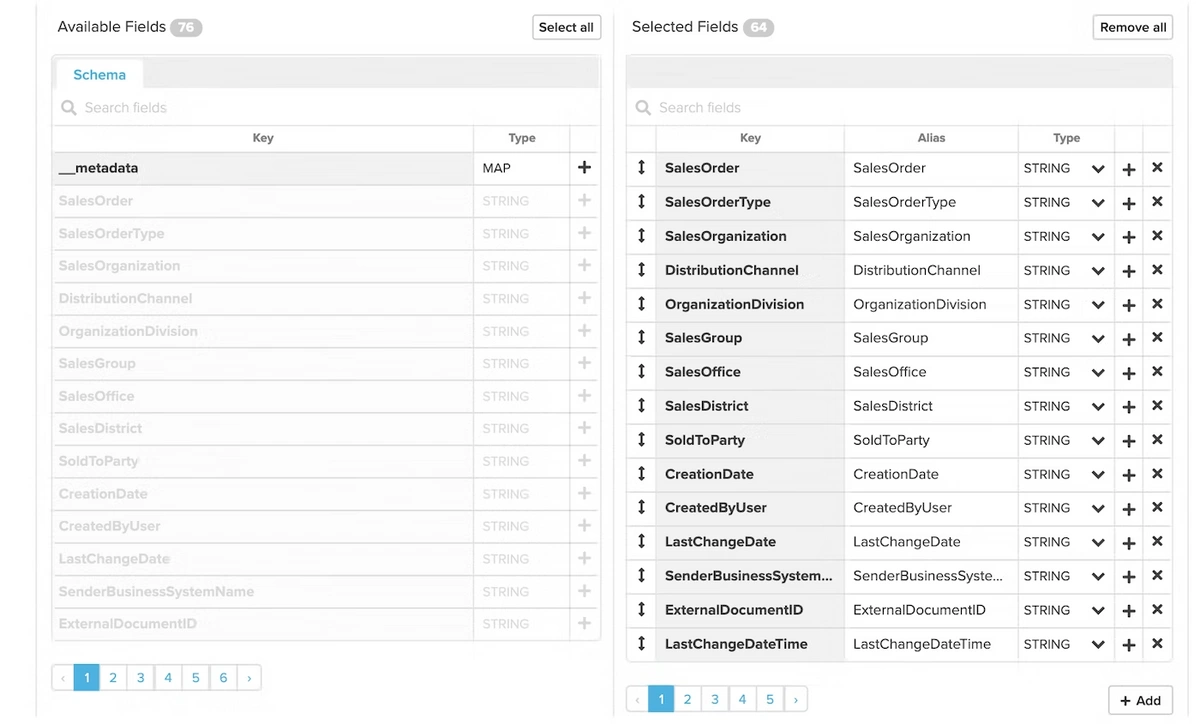Open type dropdown for SoldToParty
The image size is (1200, 724).
coord(1098,441)
